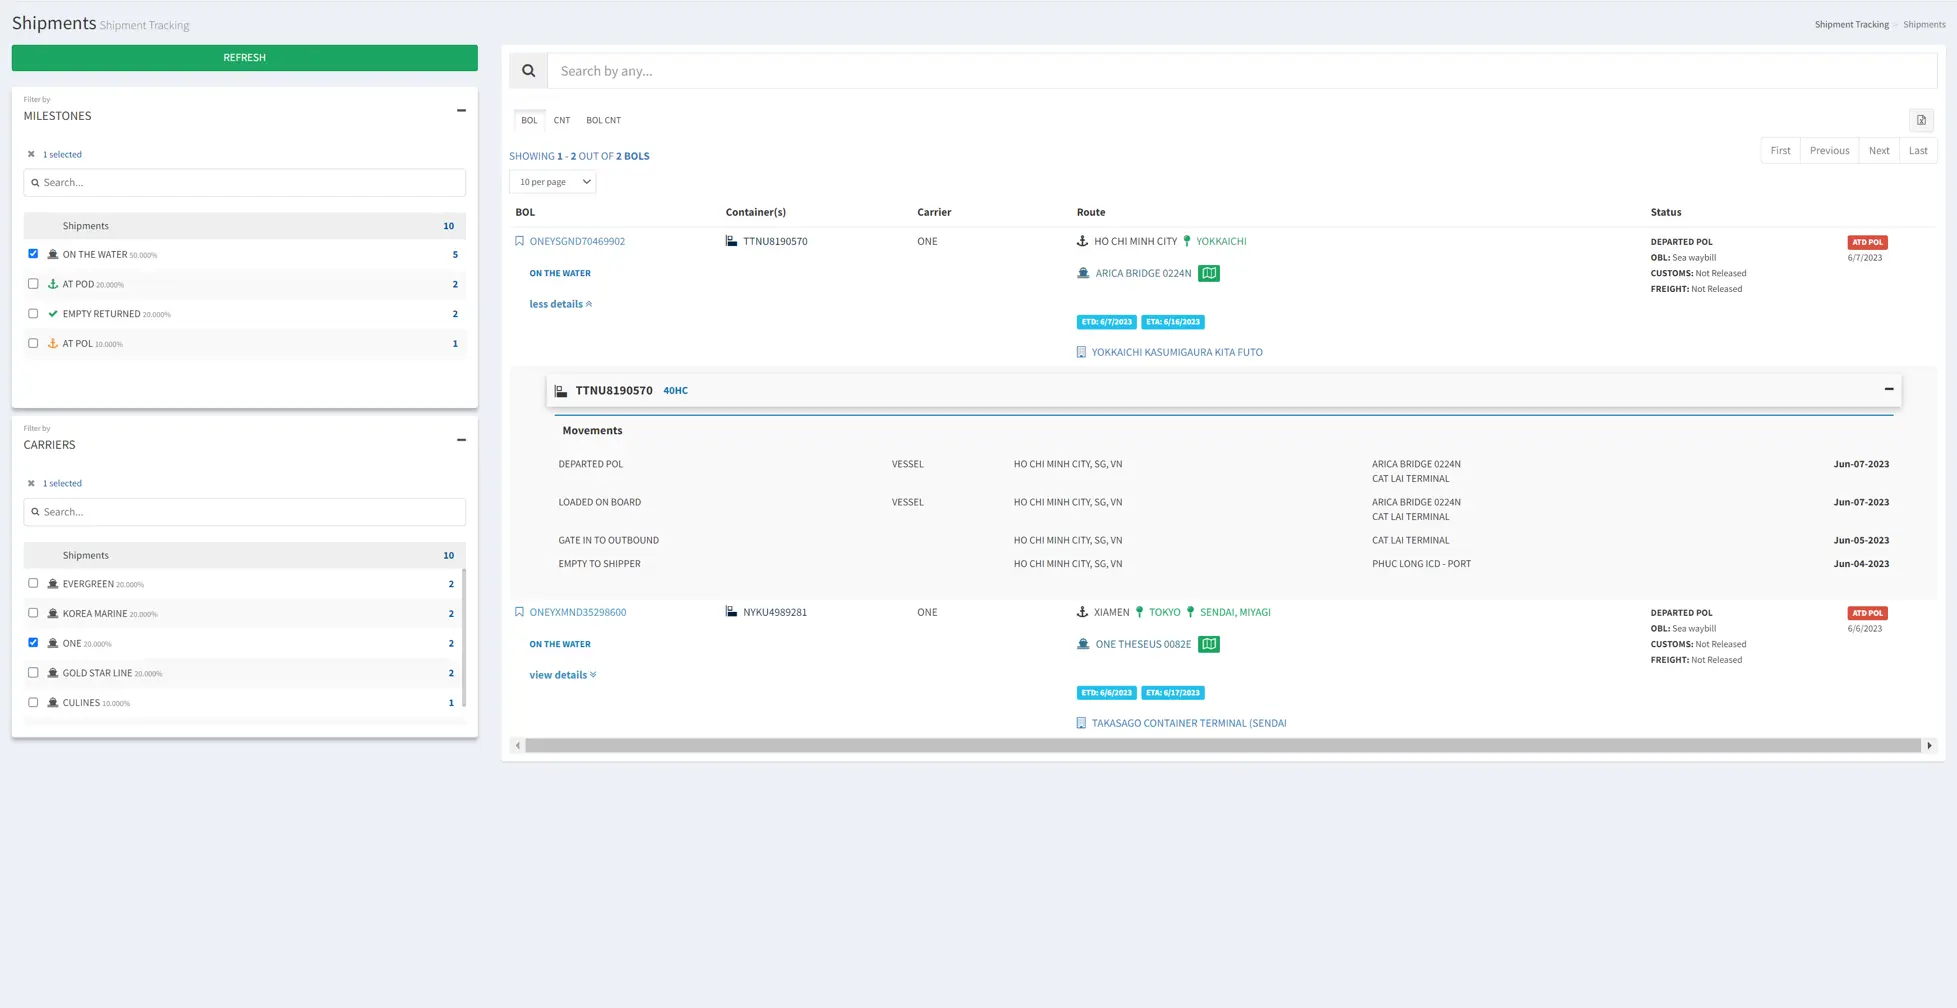This screenshot has height=1008, width=1957.
Task: Focus the Search by any field
Action: point(1240,71)
